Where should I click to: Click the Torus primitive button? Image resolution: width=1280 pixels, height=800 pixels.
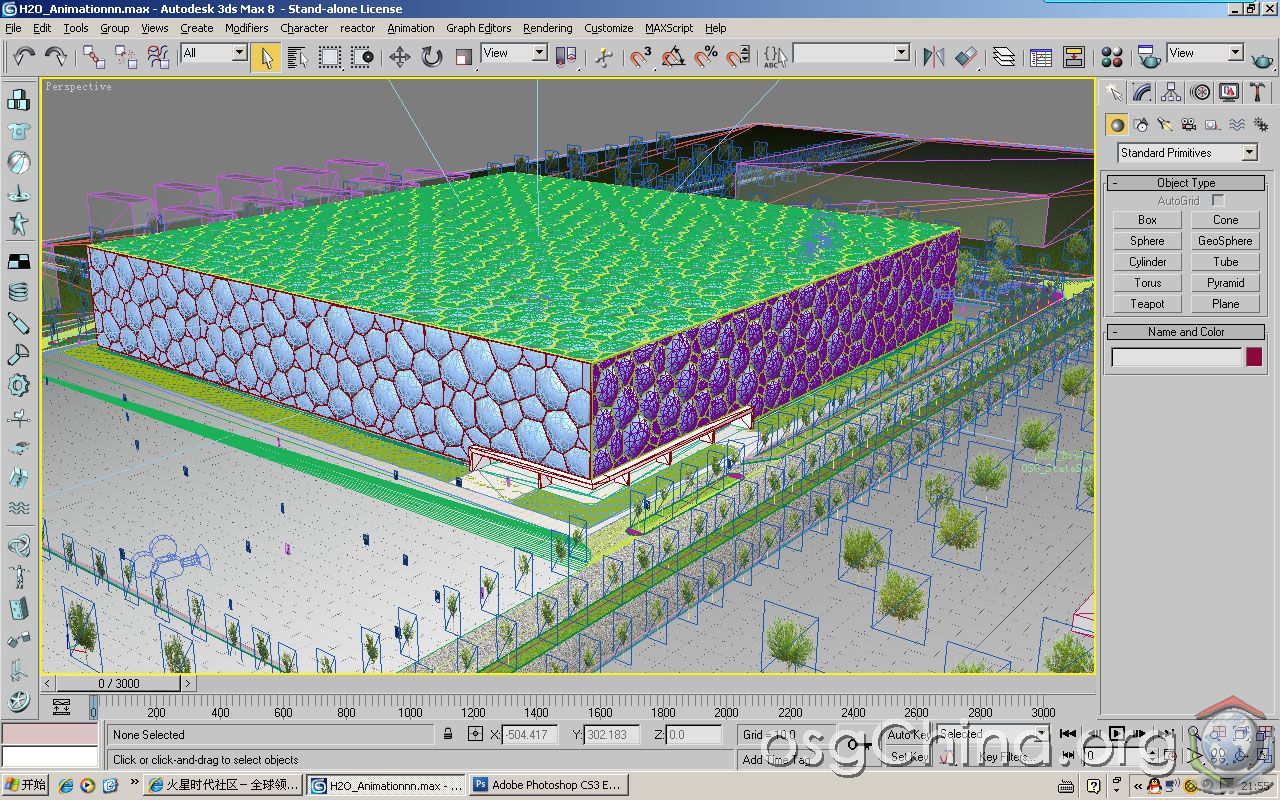pyautogui.click(x=1147, y=283)
